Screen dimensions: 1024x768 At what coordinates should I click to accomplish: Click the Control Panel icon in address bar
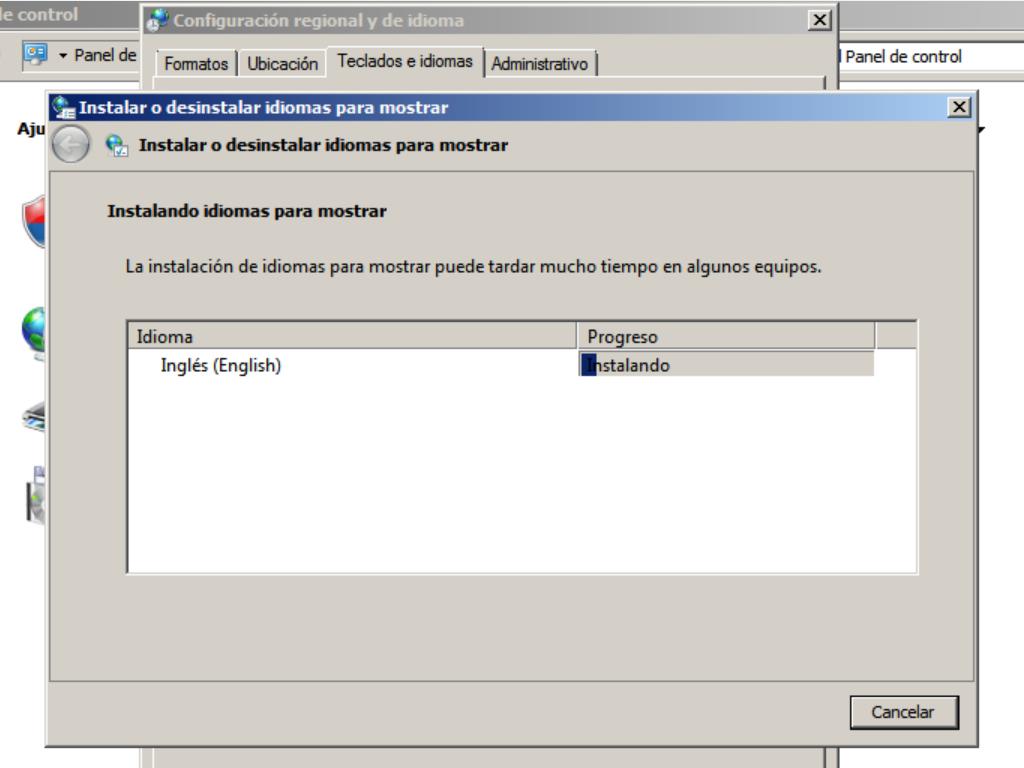click(x=33, y=56)
